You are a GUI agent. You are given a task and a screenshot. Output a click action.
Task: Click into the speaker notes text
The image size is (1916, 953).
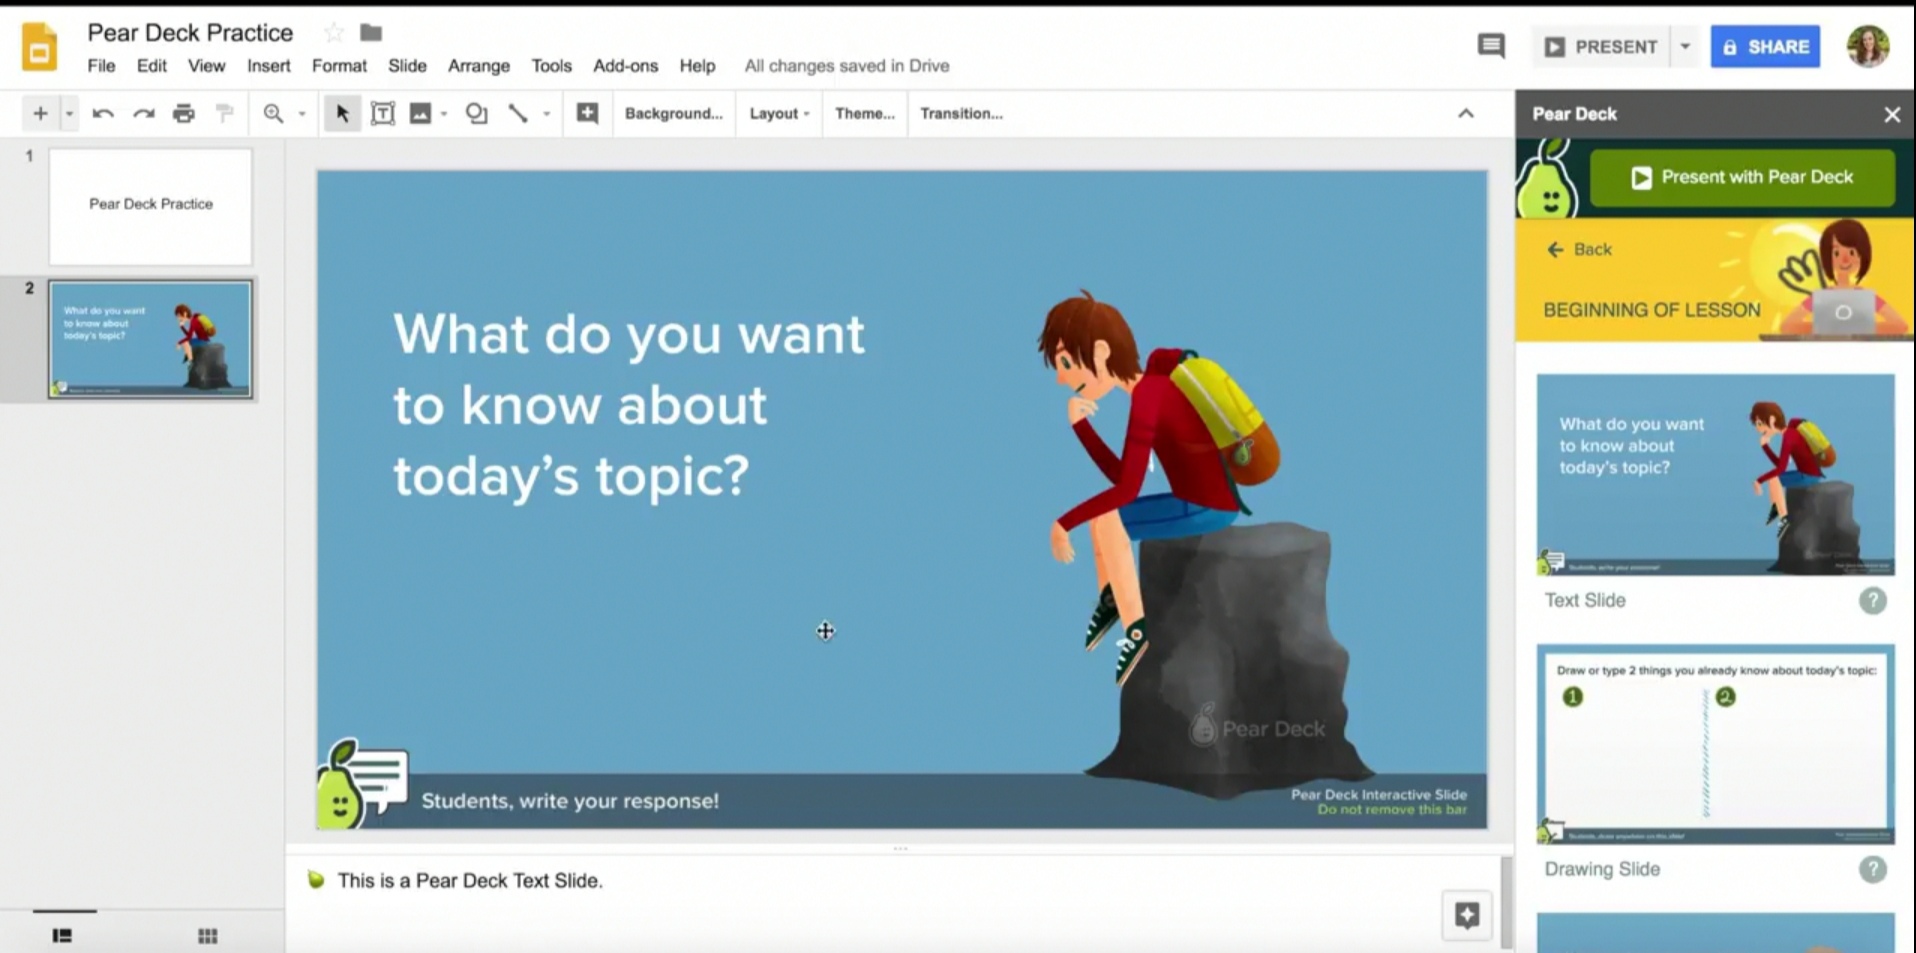point(470,881)
